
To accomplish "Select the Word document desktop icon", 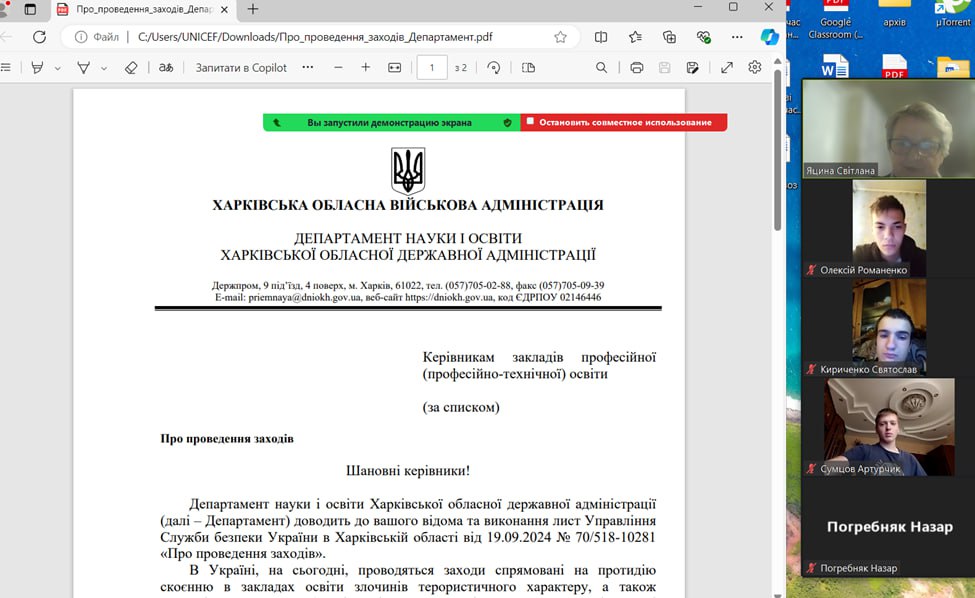I will pos(834,66).
